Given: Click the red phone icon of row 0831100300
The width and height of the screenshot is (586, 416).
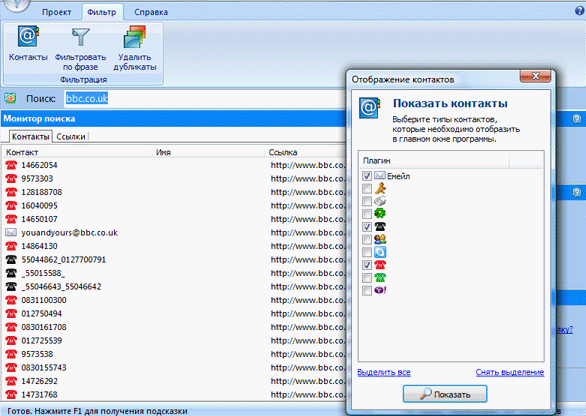Looking at the screenshot, I should coord(11,300).
